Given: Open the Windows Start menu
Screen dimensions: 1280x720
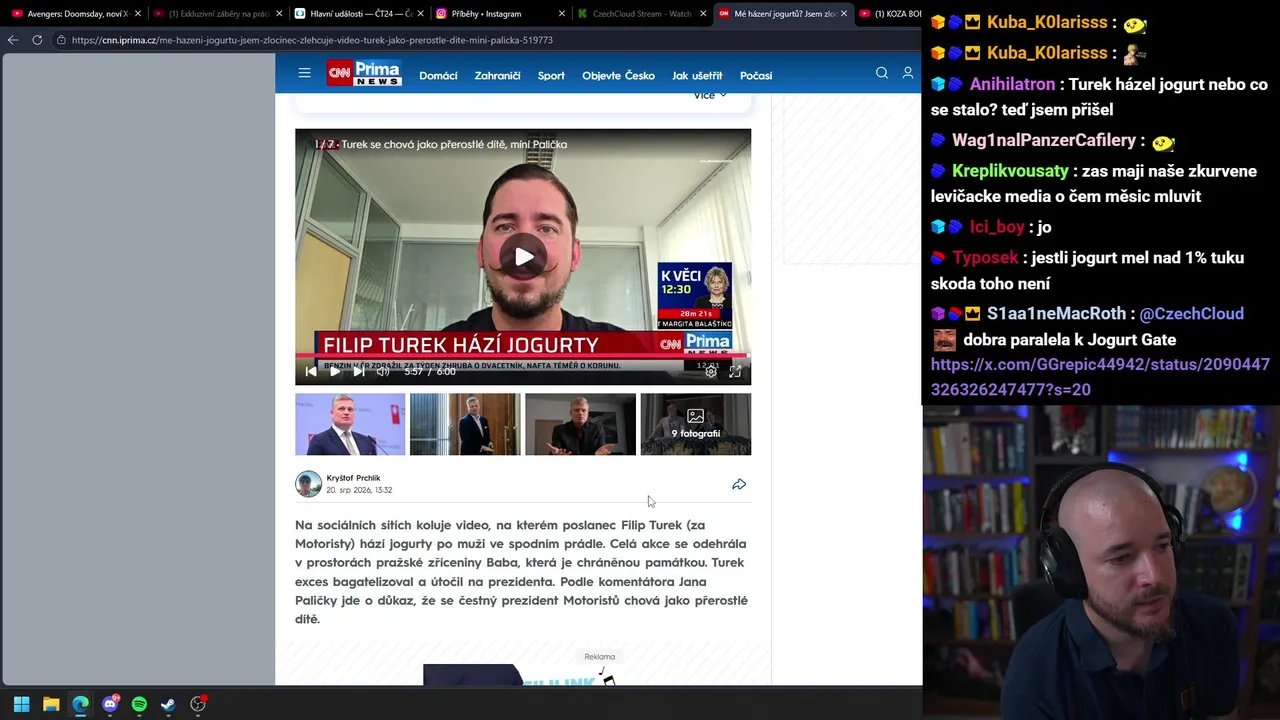Looking at the screenshot, I should [22, 704].
